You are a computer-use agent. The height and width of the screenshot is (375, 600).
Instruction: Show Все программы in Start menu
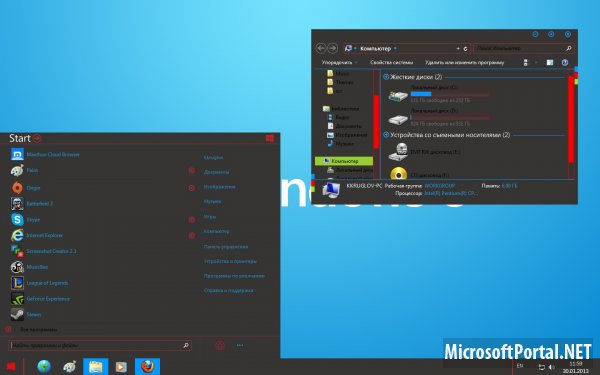point(39,329)
